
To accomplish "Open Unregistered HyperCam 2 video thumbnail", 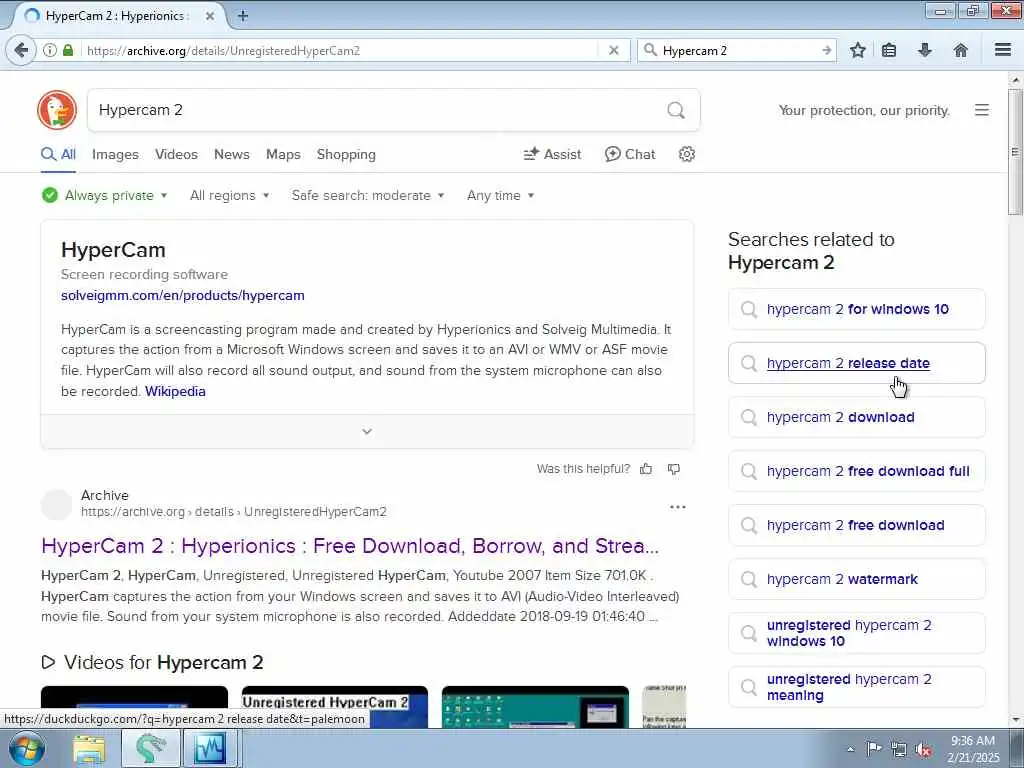I will point(335,707).
